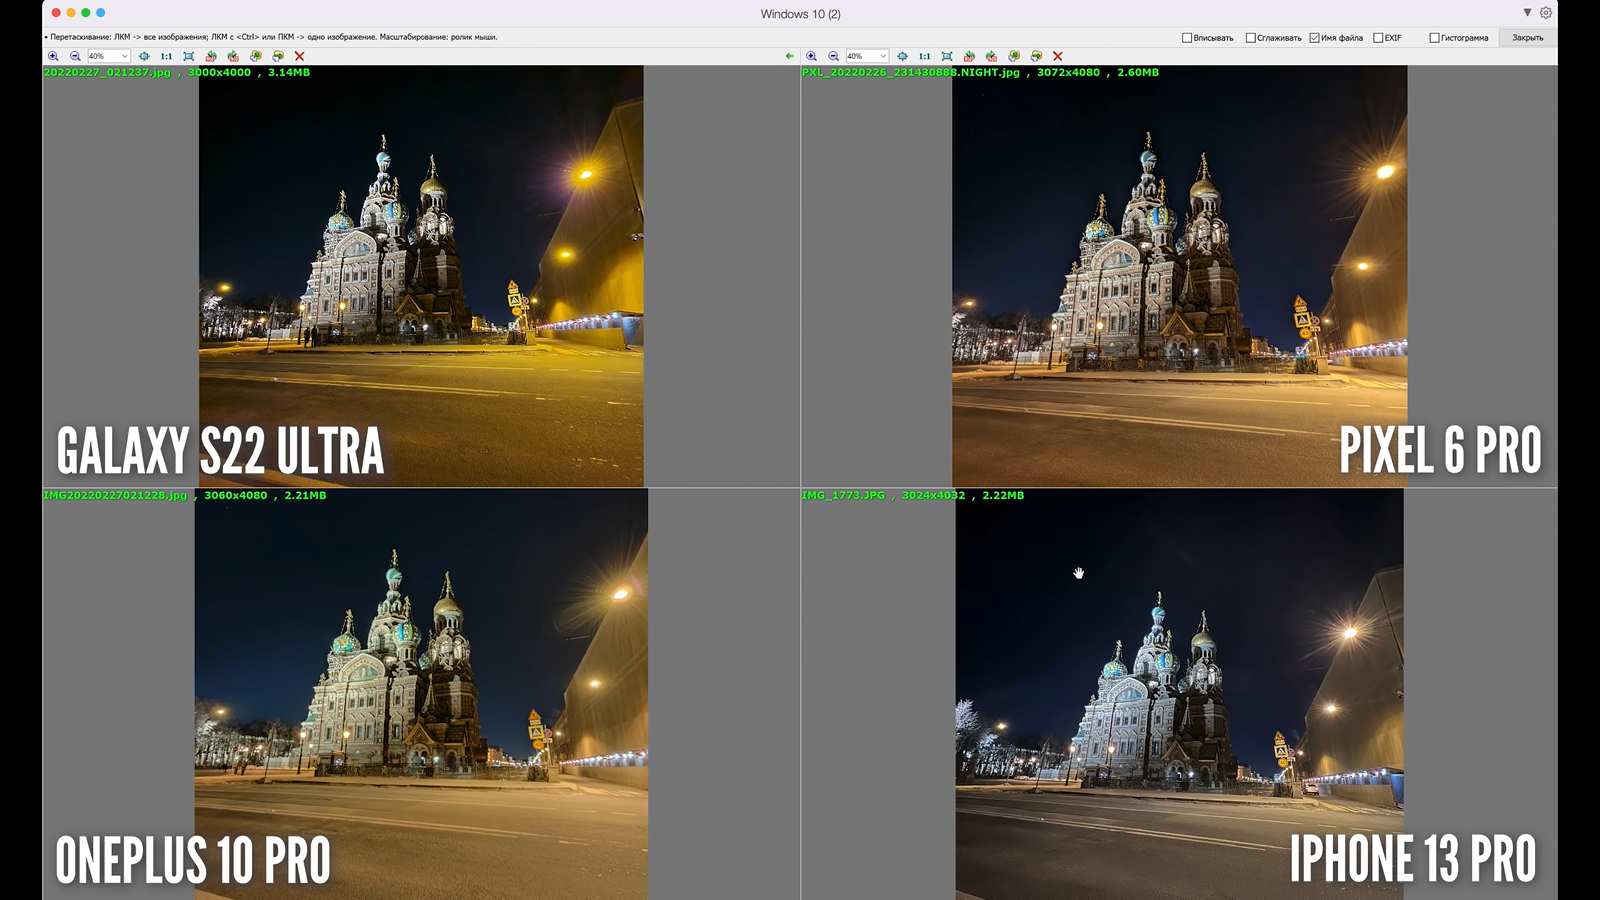This screenshot has height=900, width=1600.
Task: Remove image with left pane red X
Action: click(x=299, y=56)
